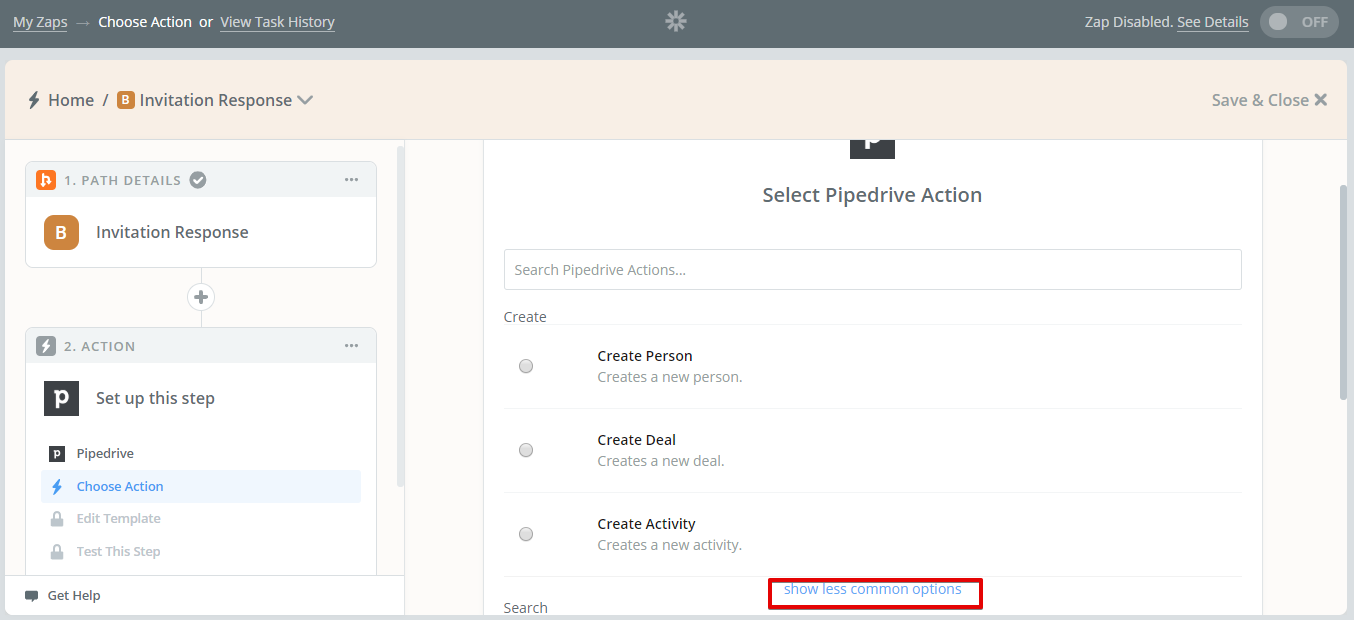Viewport: 1354px width, 620px height.
Task: Go to Home in the breadcrumb
Action: pyautogui.click(x=71, y=100)
